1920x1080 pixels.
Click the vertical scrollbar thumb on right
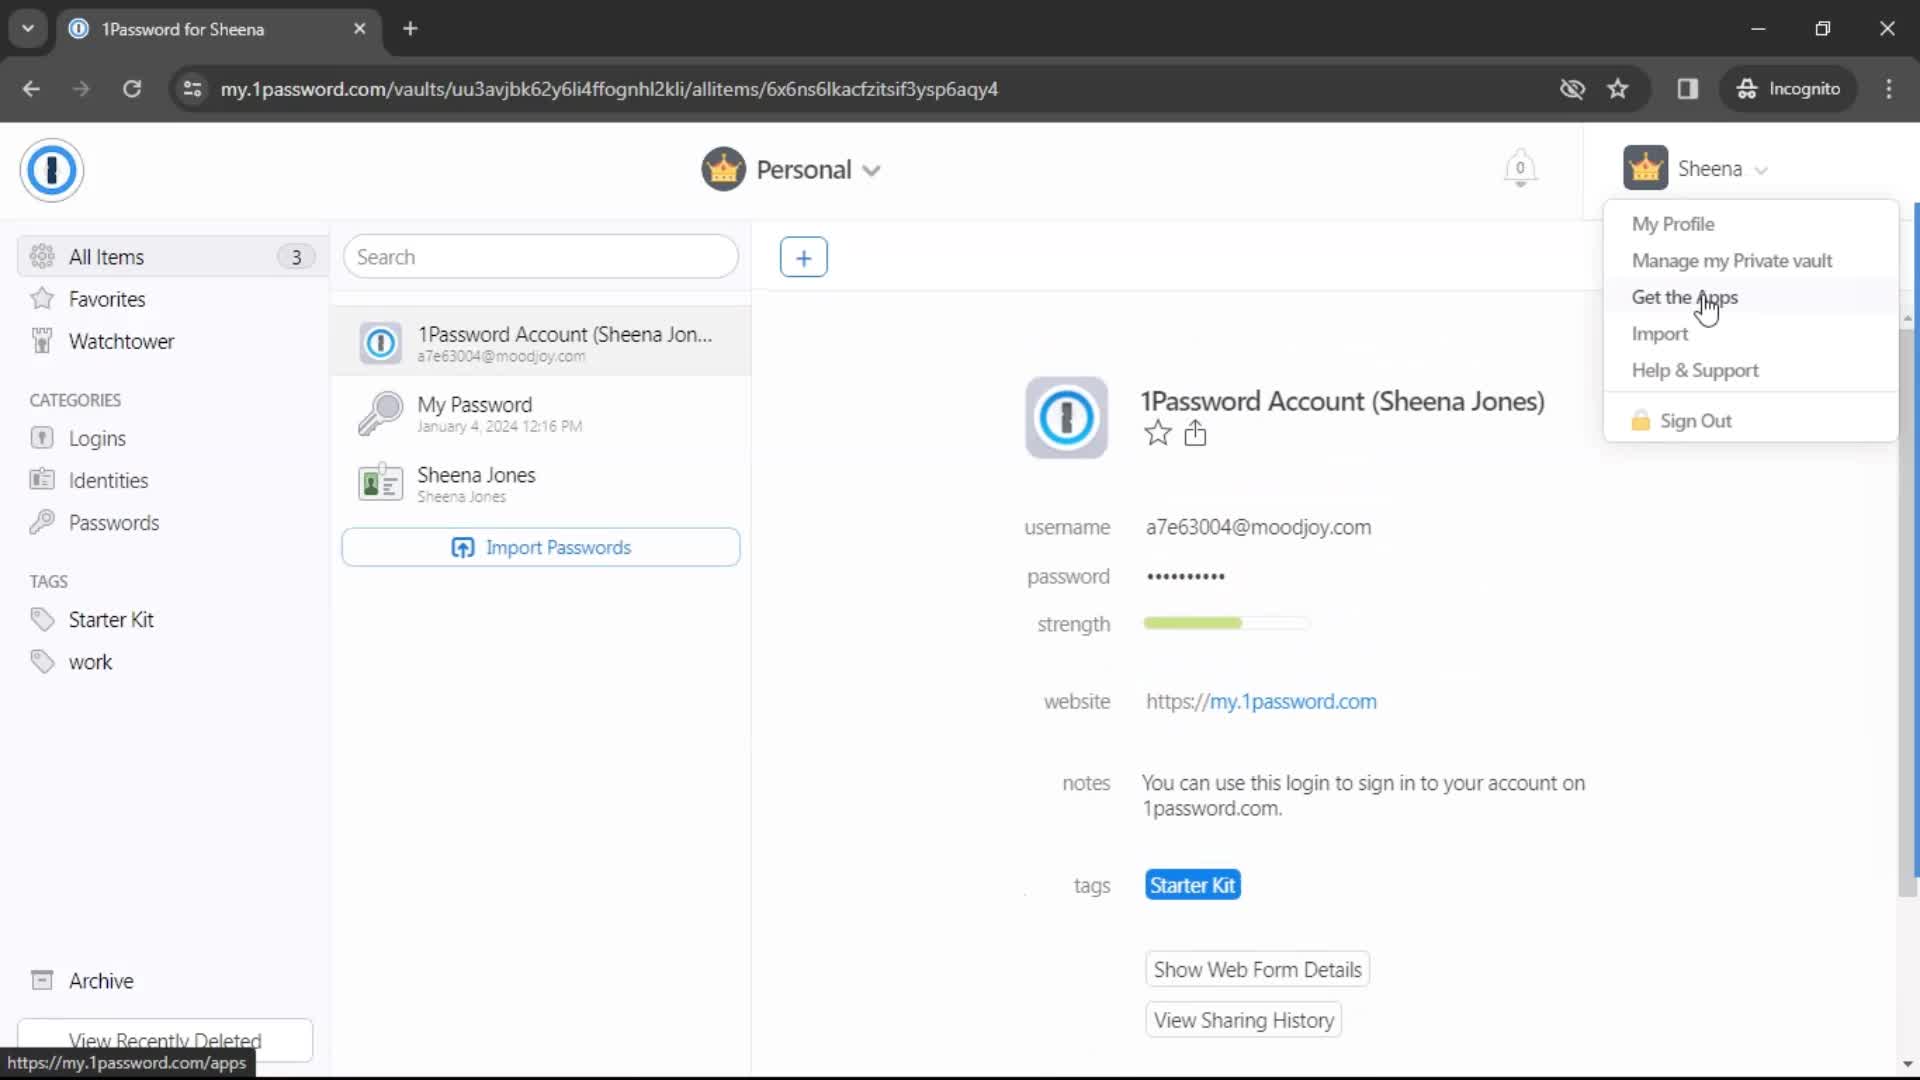(x=1907, y=612)
